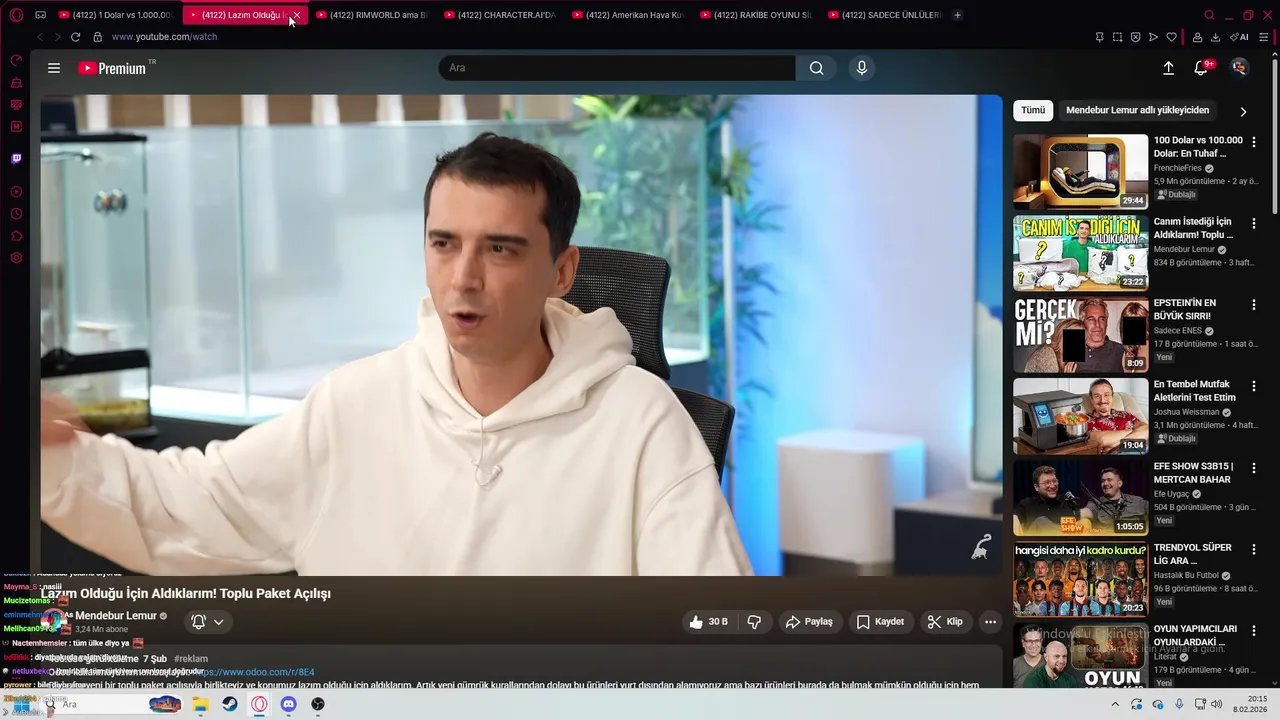Reload the page with the refresh icon
The height and width of the screenshot is (720, 1280).
pyautogui.click(x=75, y=37)
